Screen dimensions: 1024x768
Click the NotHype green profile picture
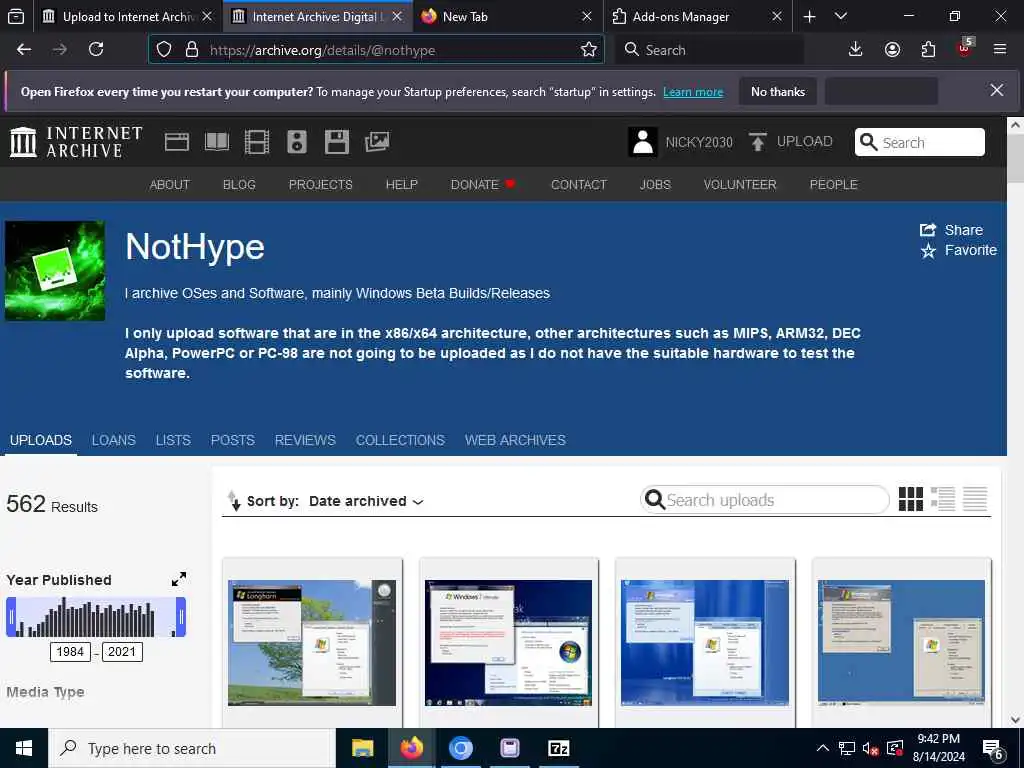55,270
